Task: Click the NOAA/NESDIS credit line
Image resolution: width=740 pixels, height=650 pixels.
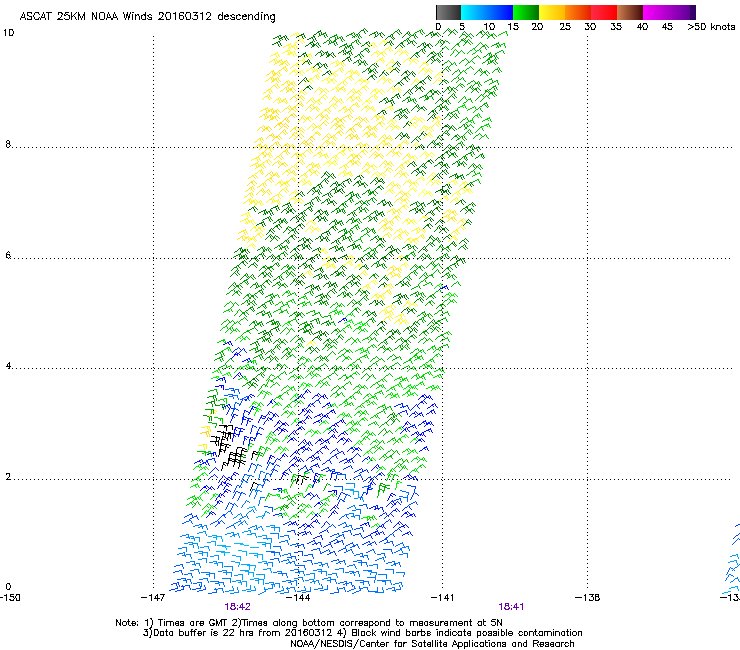Action: coord(432,644)
